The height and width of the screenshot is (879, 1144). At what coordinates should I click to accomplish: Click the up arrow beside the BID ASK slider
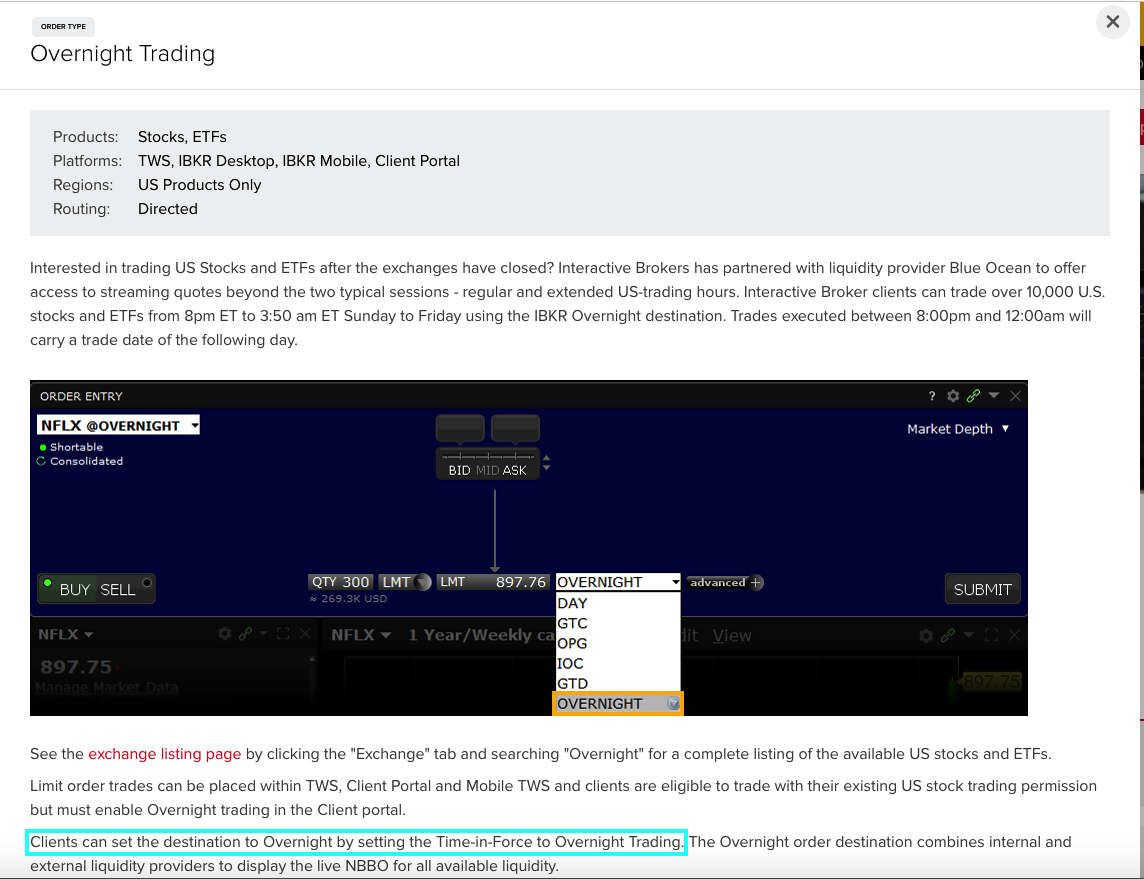546,458
